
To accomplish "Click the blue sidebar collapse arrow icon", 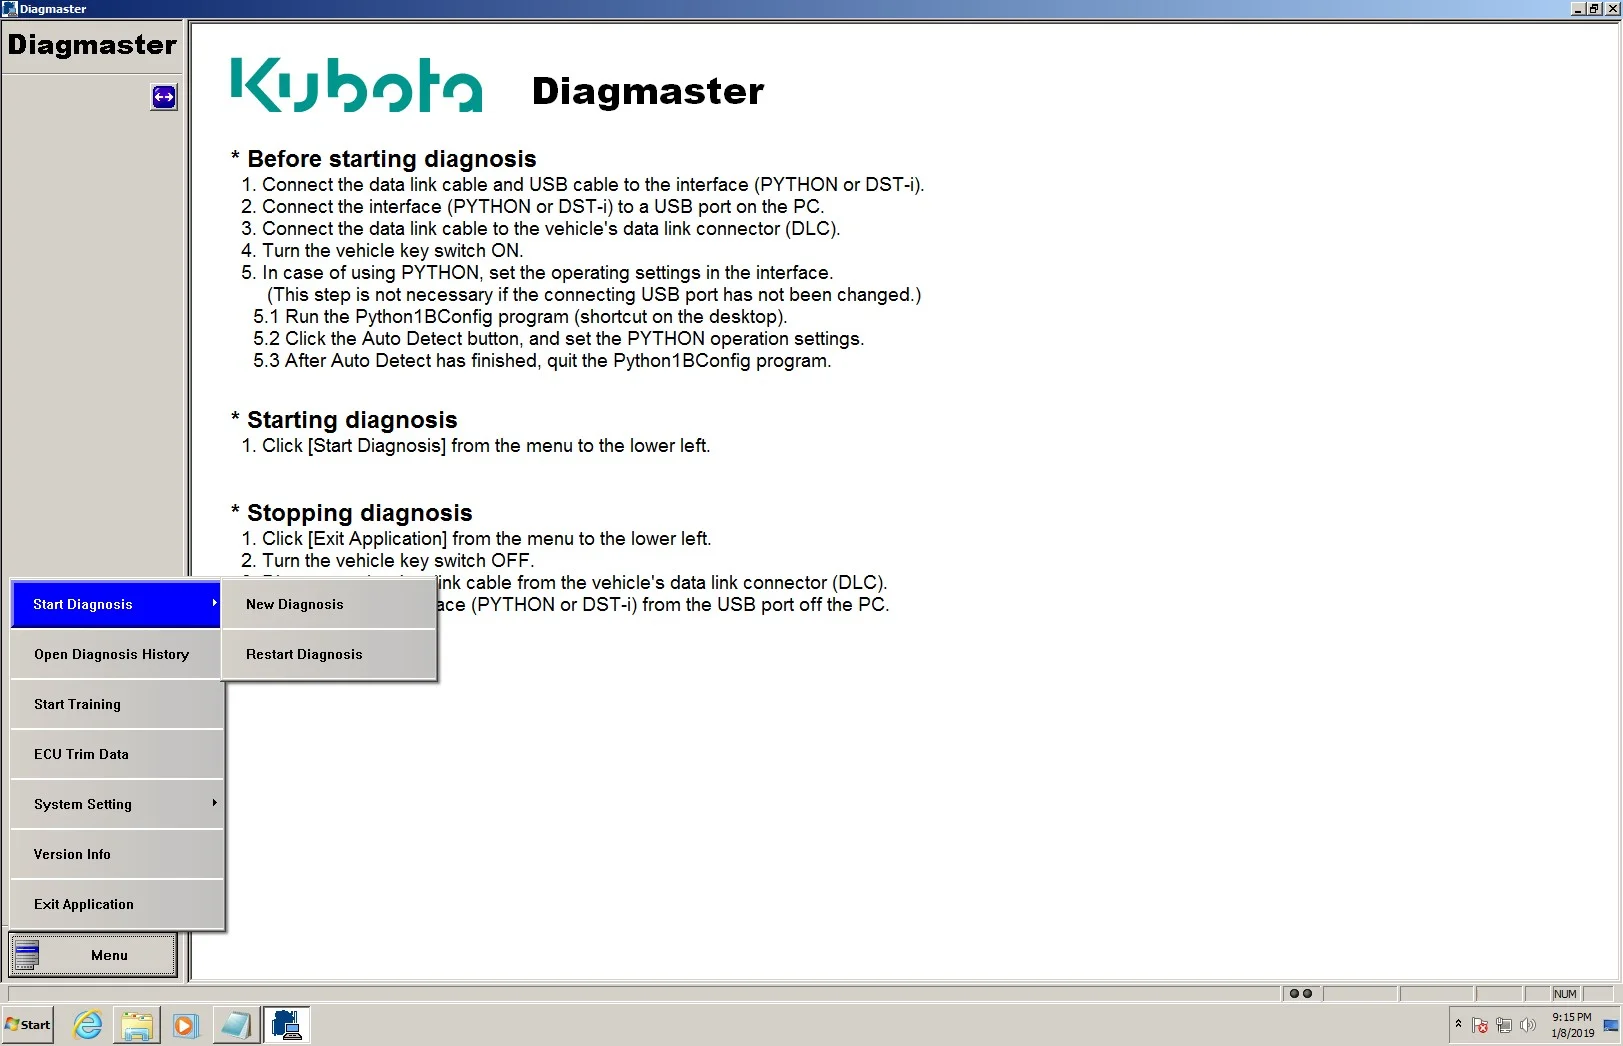I will 164,97.
